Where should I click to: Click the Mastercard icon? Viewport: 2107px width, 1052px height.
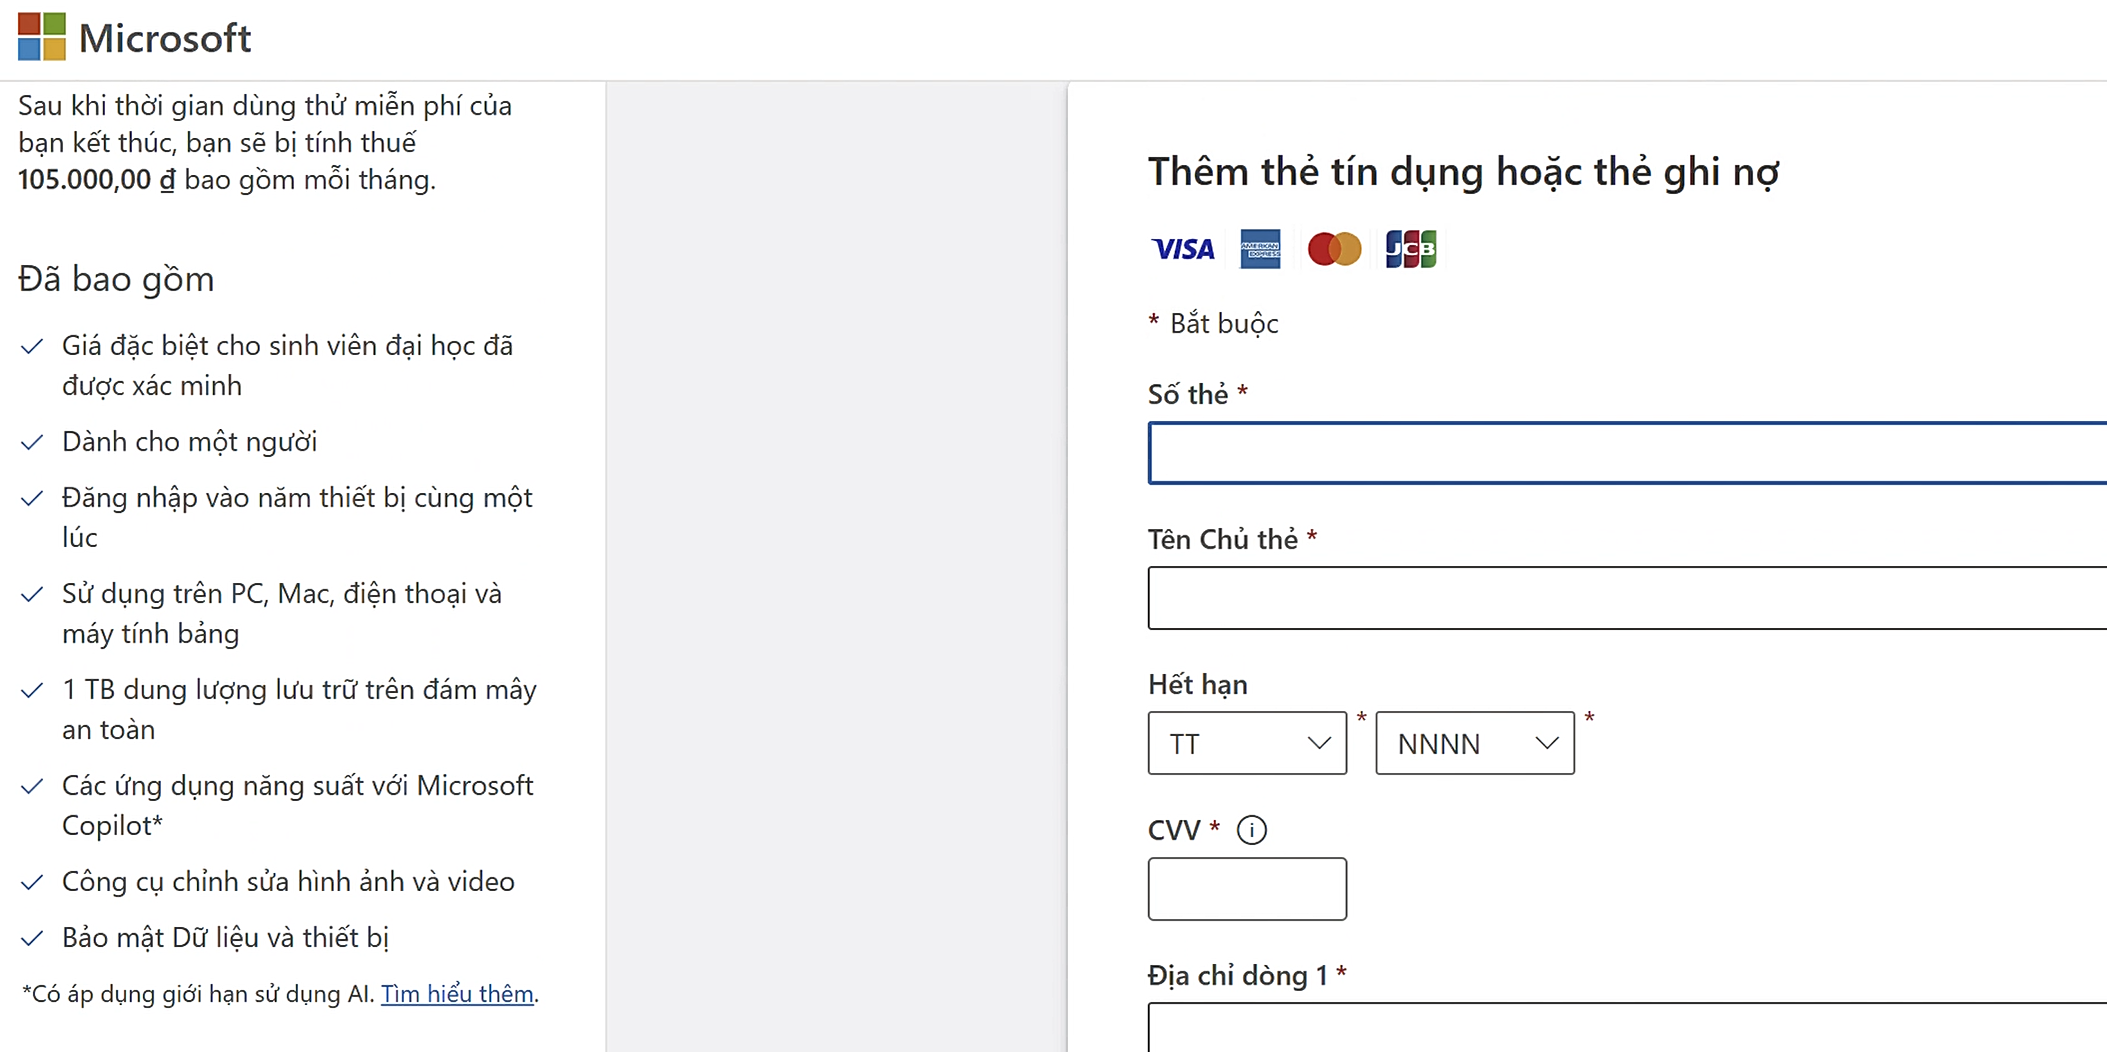[x=1334, y=249]
